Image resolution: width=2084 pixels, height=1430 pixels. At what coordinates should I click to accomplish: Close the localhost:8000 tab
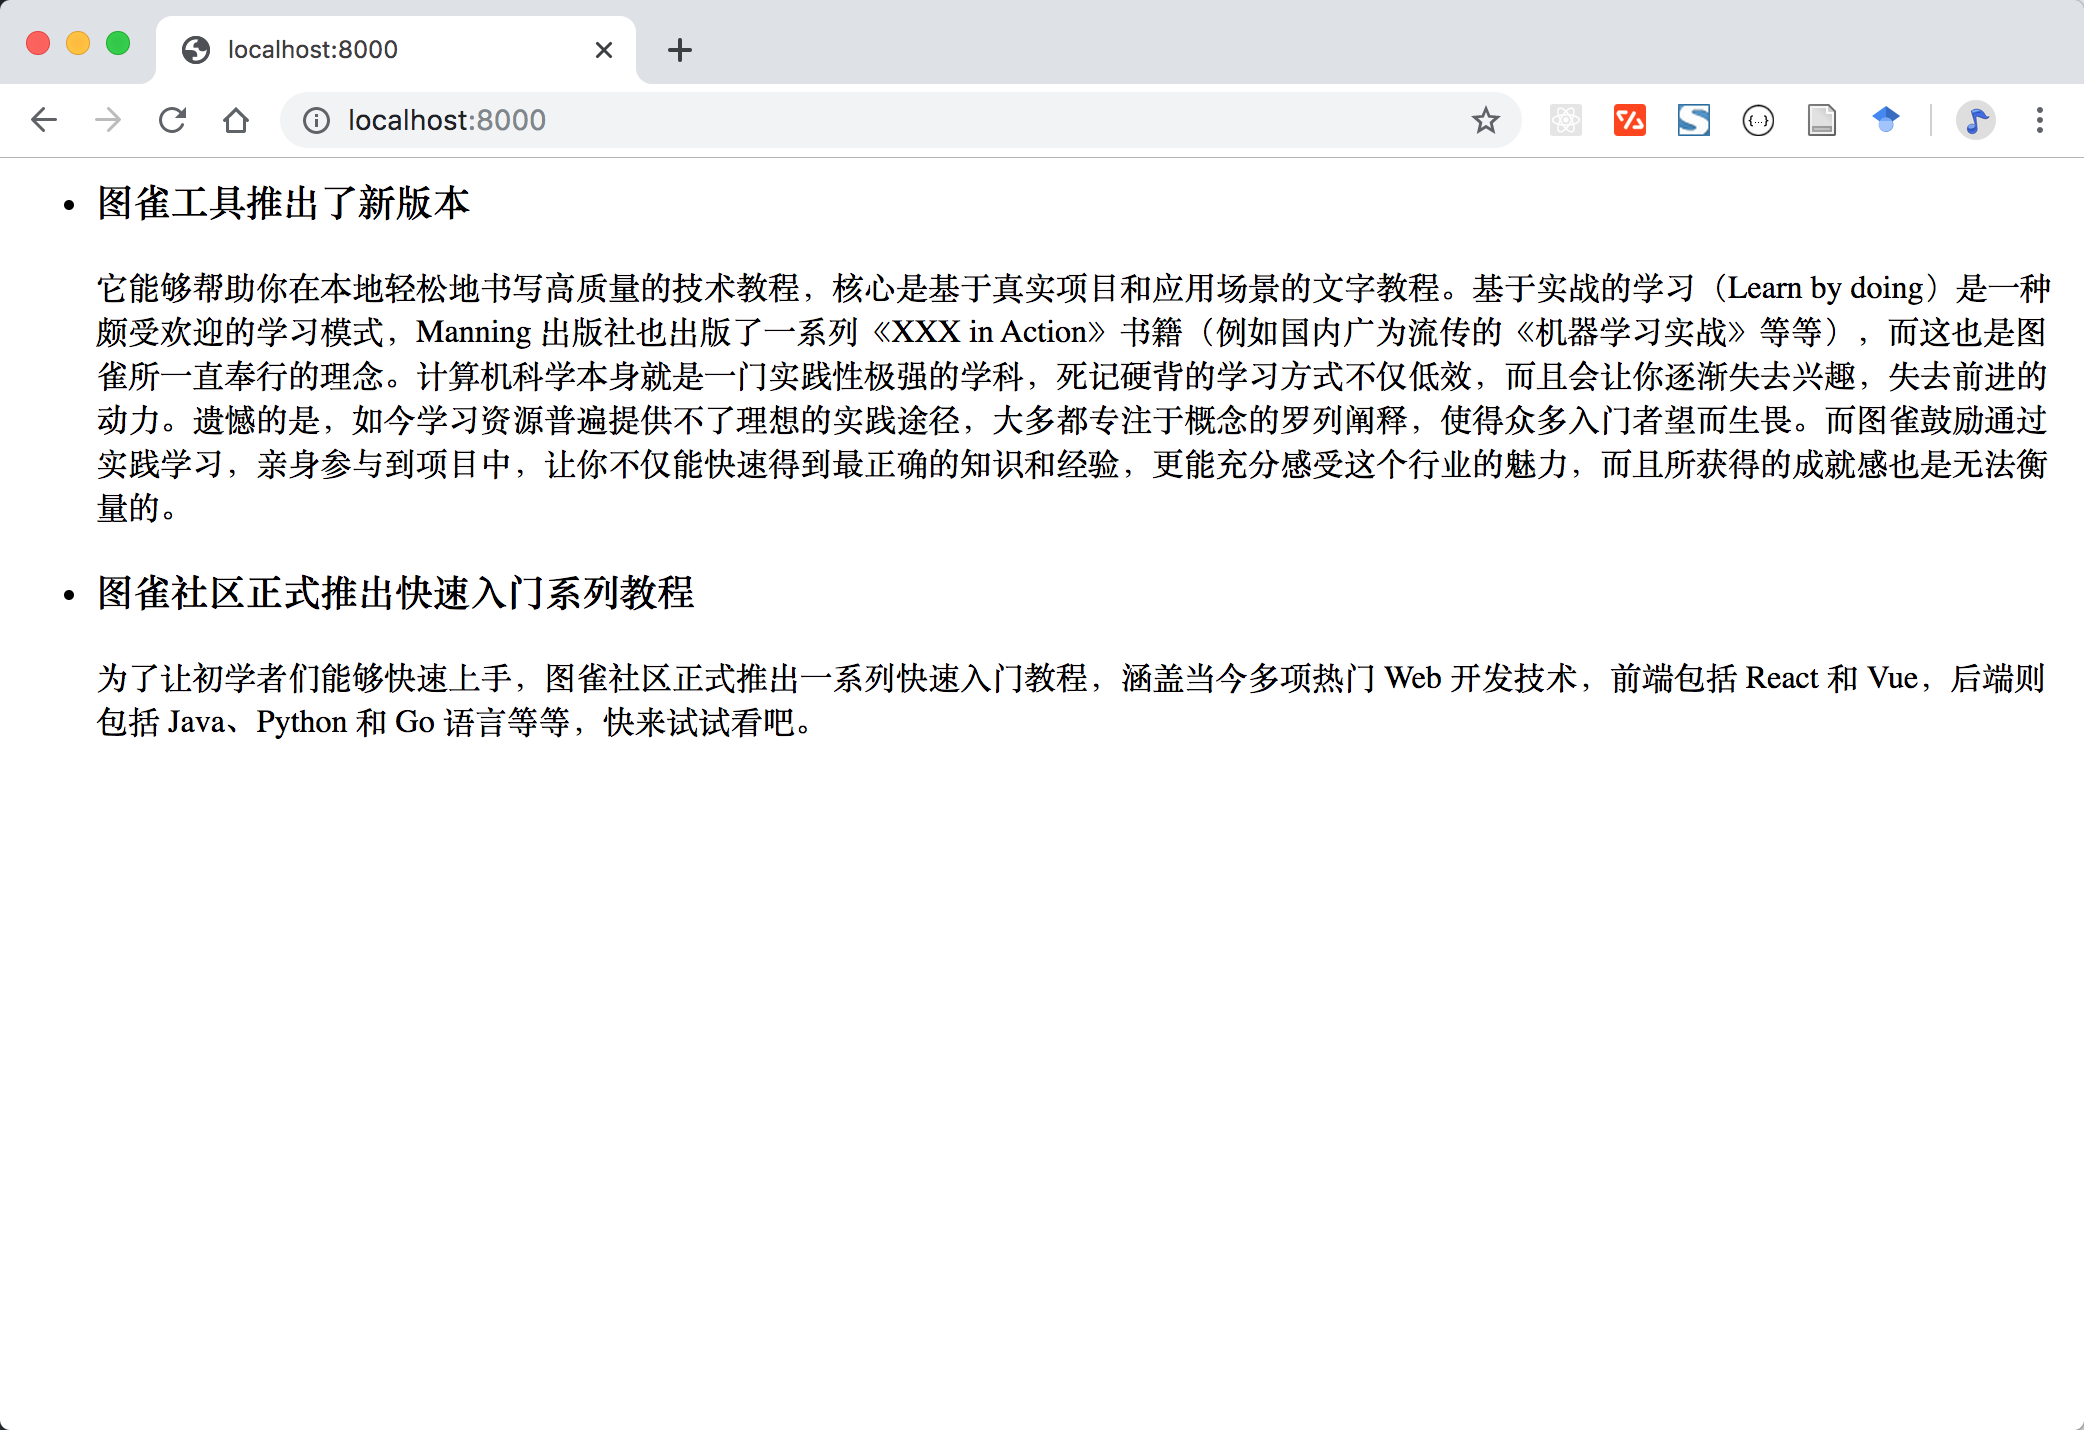[603, 50]
